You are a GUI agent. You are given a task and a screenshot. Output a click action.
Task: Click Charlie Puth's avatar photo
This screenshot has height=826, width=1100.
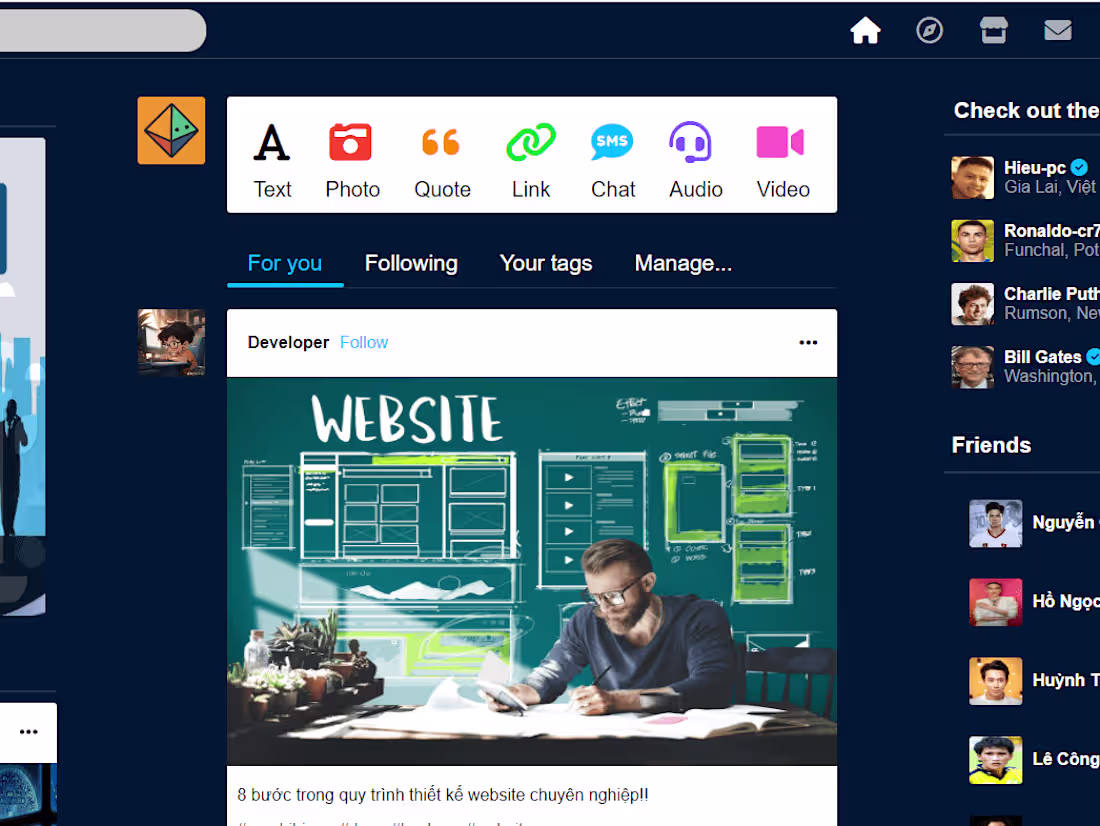point(972,304)
